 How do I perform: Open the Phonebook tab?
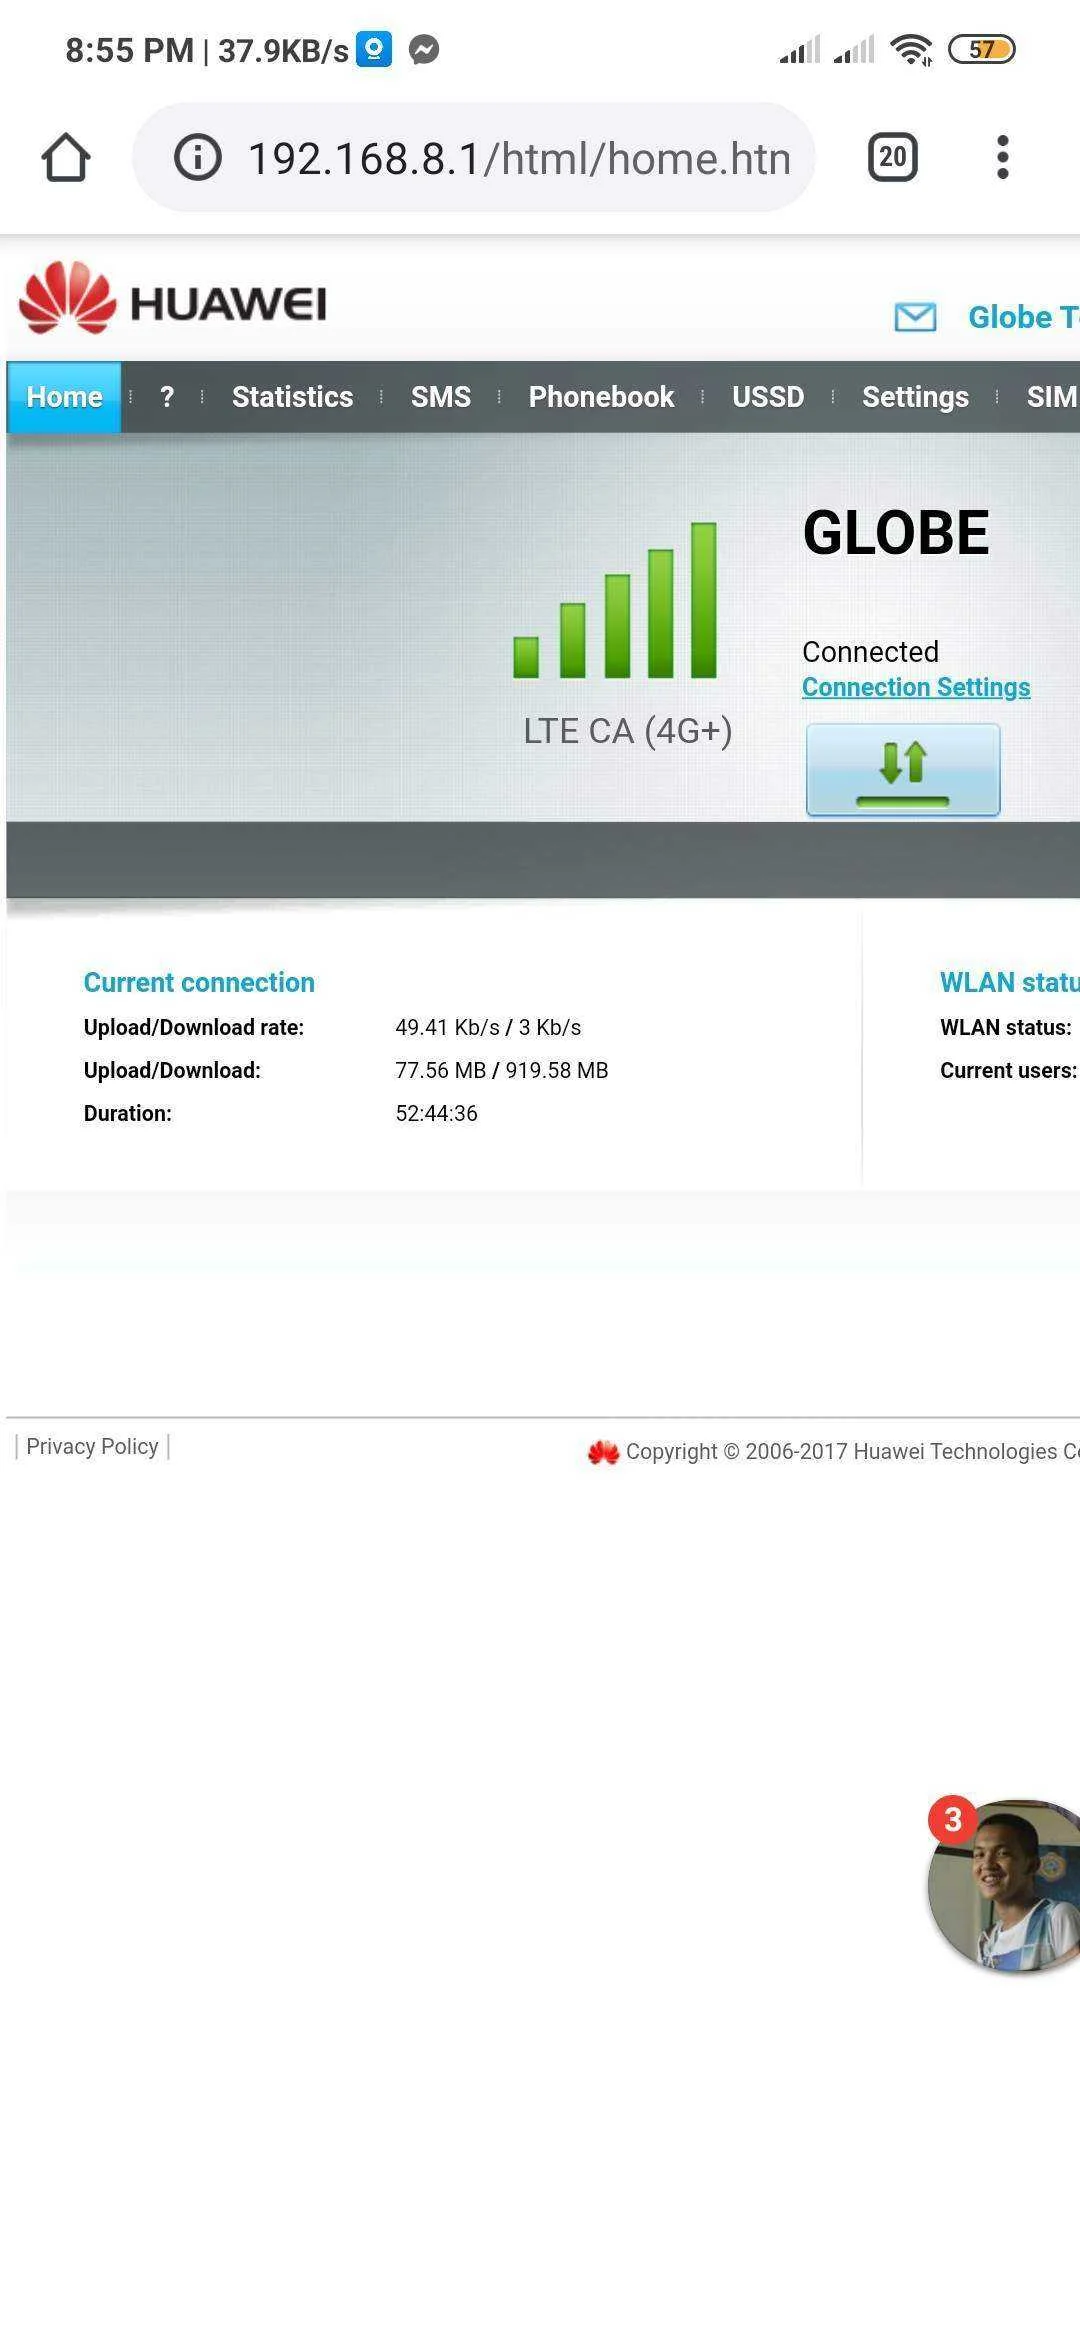pyautogui.click(x=601, y=397)
